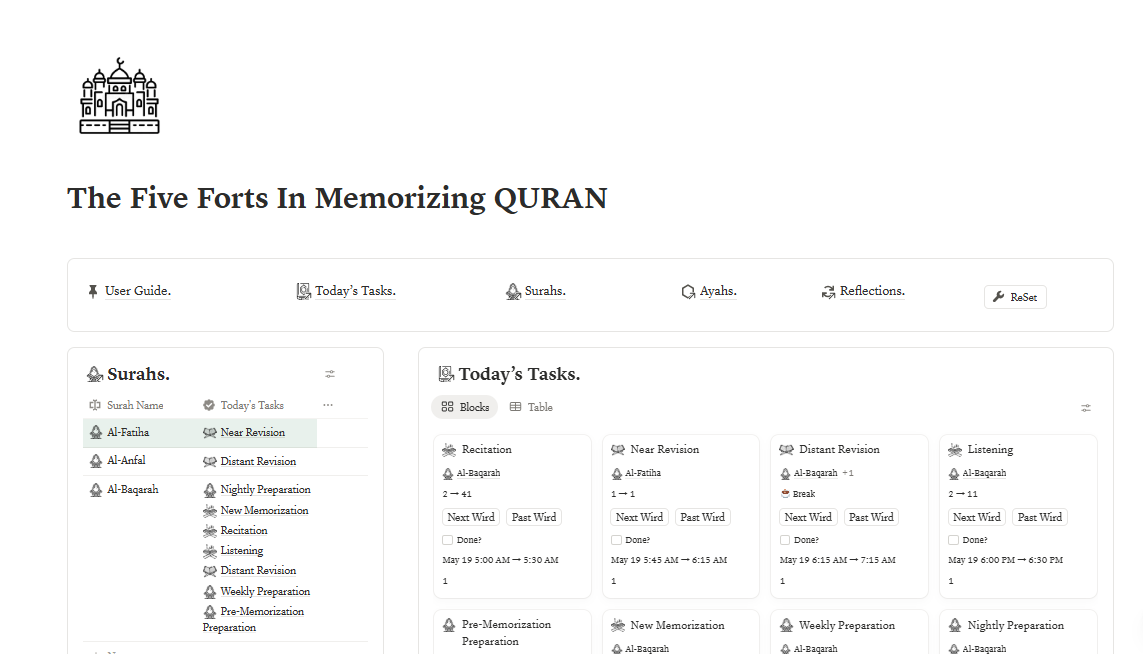This screenshot has width=1143, height=654.
Task: Open Distant Revision task in Al-Anfal row
Action: tap(258, 462)
